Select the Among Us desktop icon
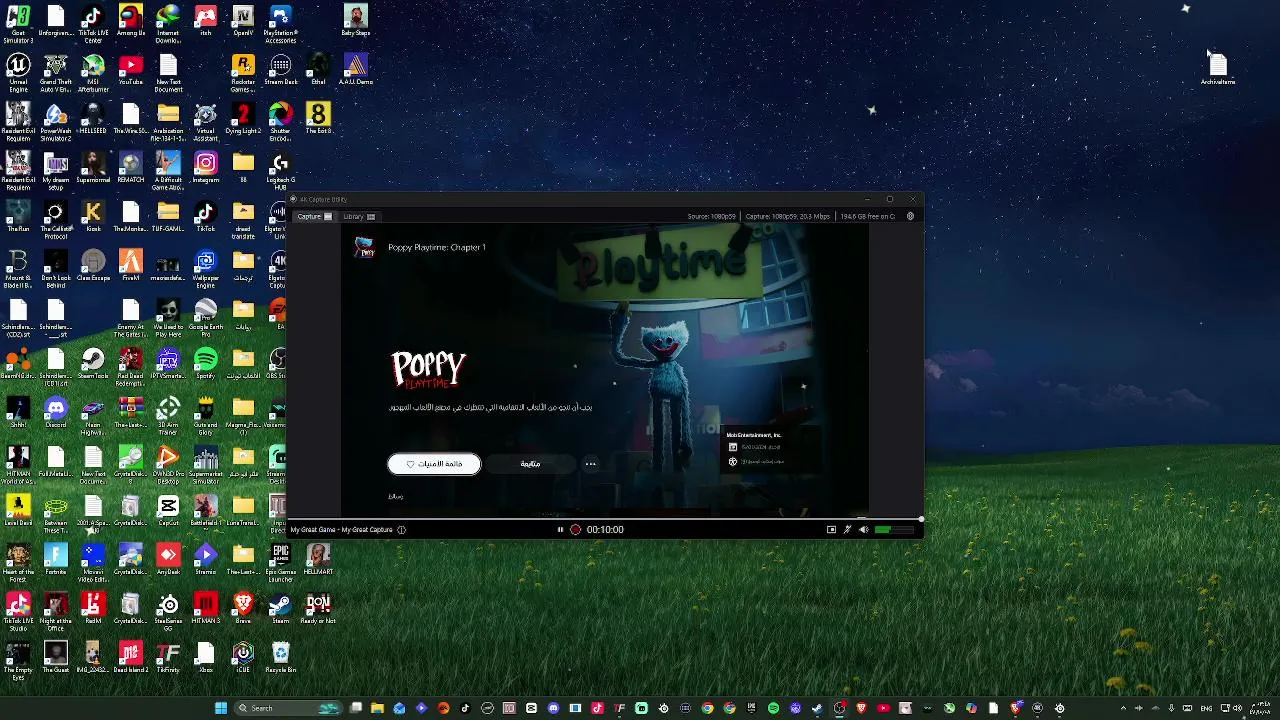The image size is (1280, 720). 130,22
